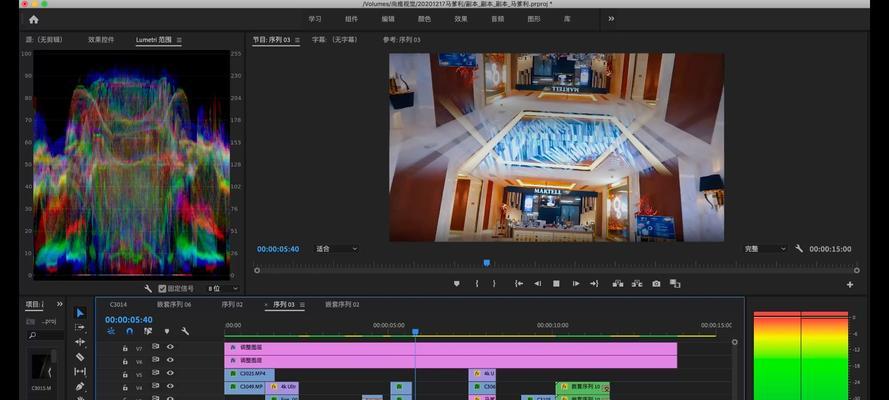
Task: Open 序列 03 timeline tab menu
Action: [x=302, y=305]
